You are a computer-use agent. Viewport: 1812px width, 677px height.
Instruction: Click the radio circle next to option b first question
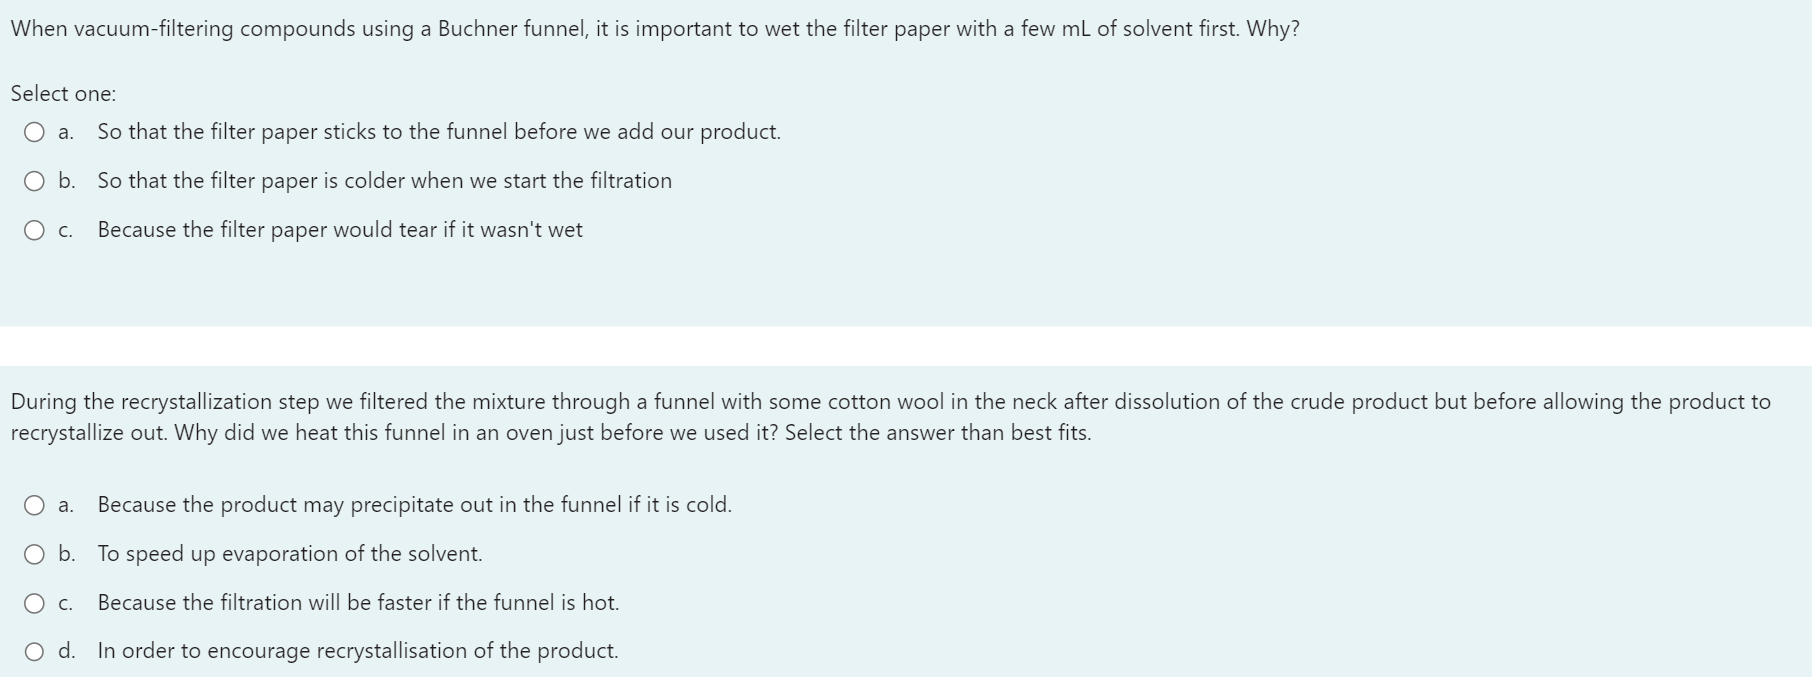point(34,180)
